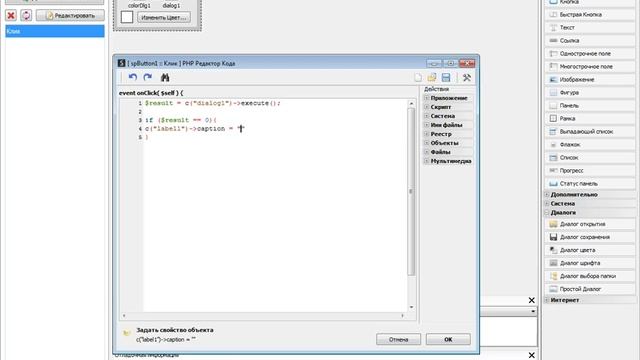This screenshot has height=360, width=640.
Task: Select the Клик event in list
Action: pyautogui.click(x=55, y=31)
